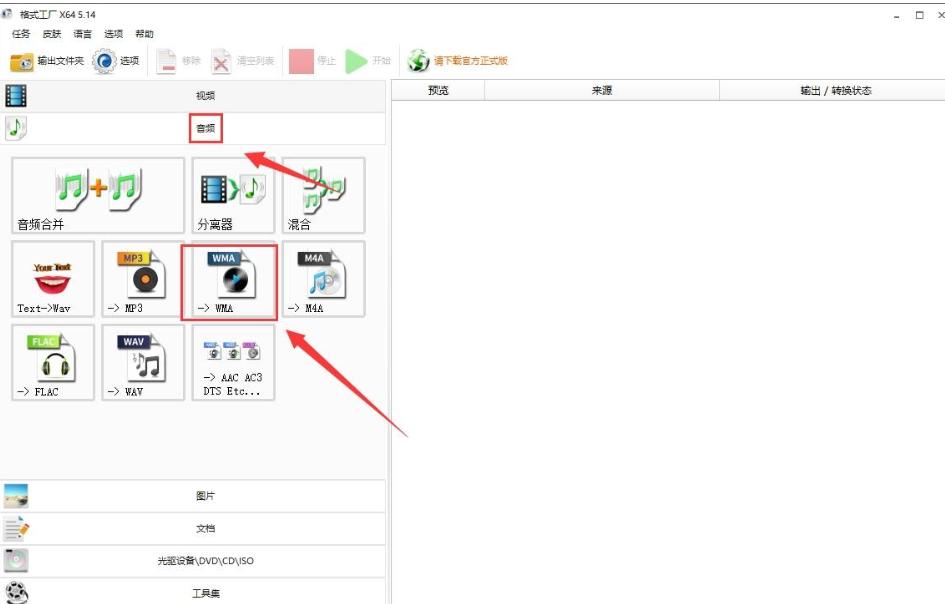Expand the 文档 document section
This screenshot has height=604, width=945.
coord(205,528)
